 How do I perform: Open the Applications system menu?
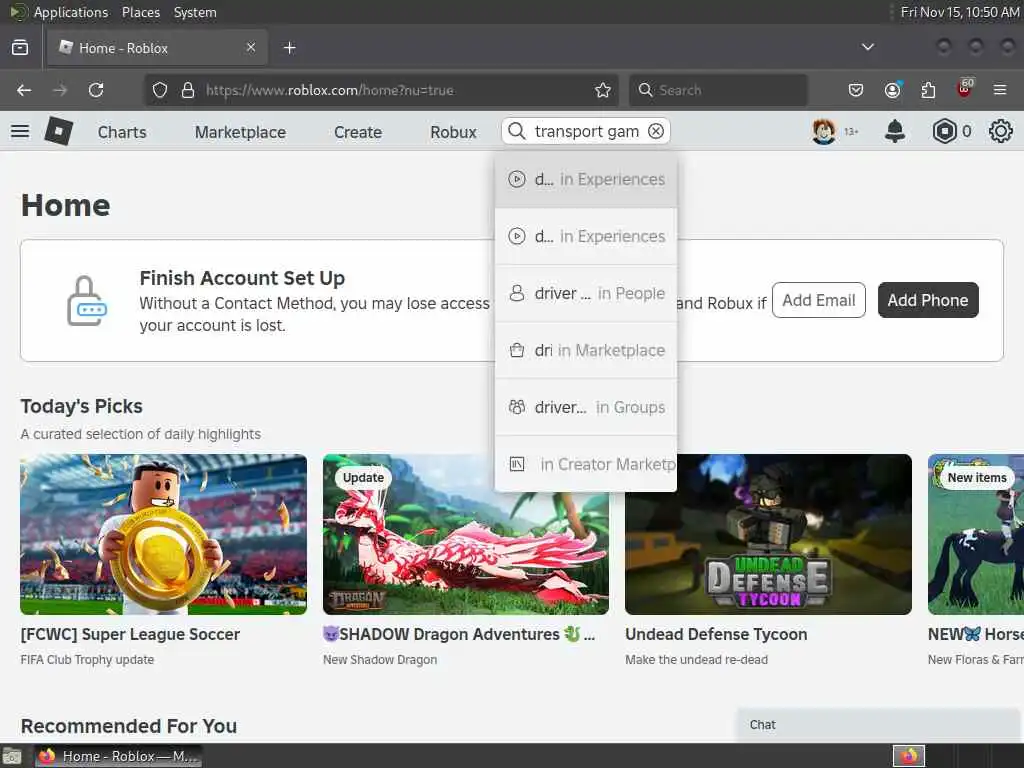pos(71,12)
